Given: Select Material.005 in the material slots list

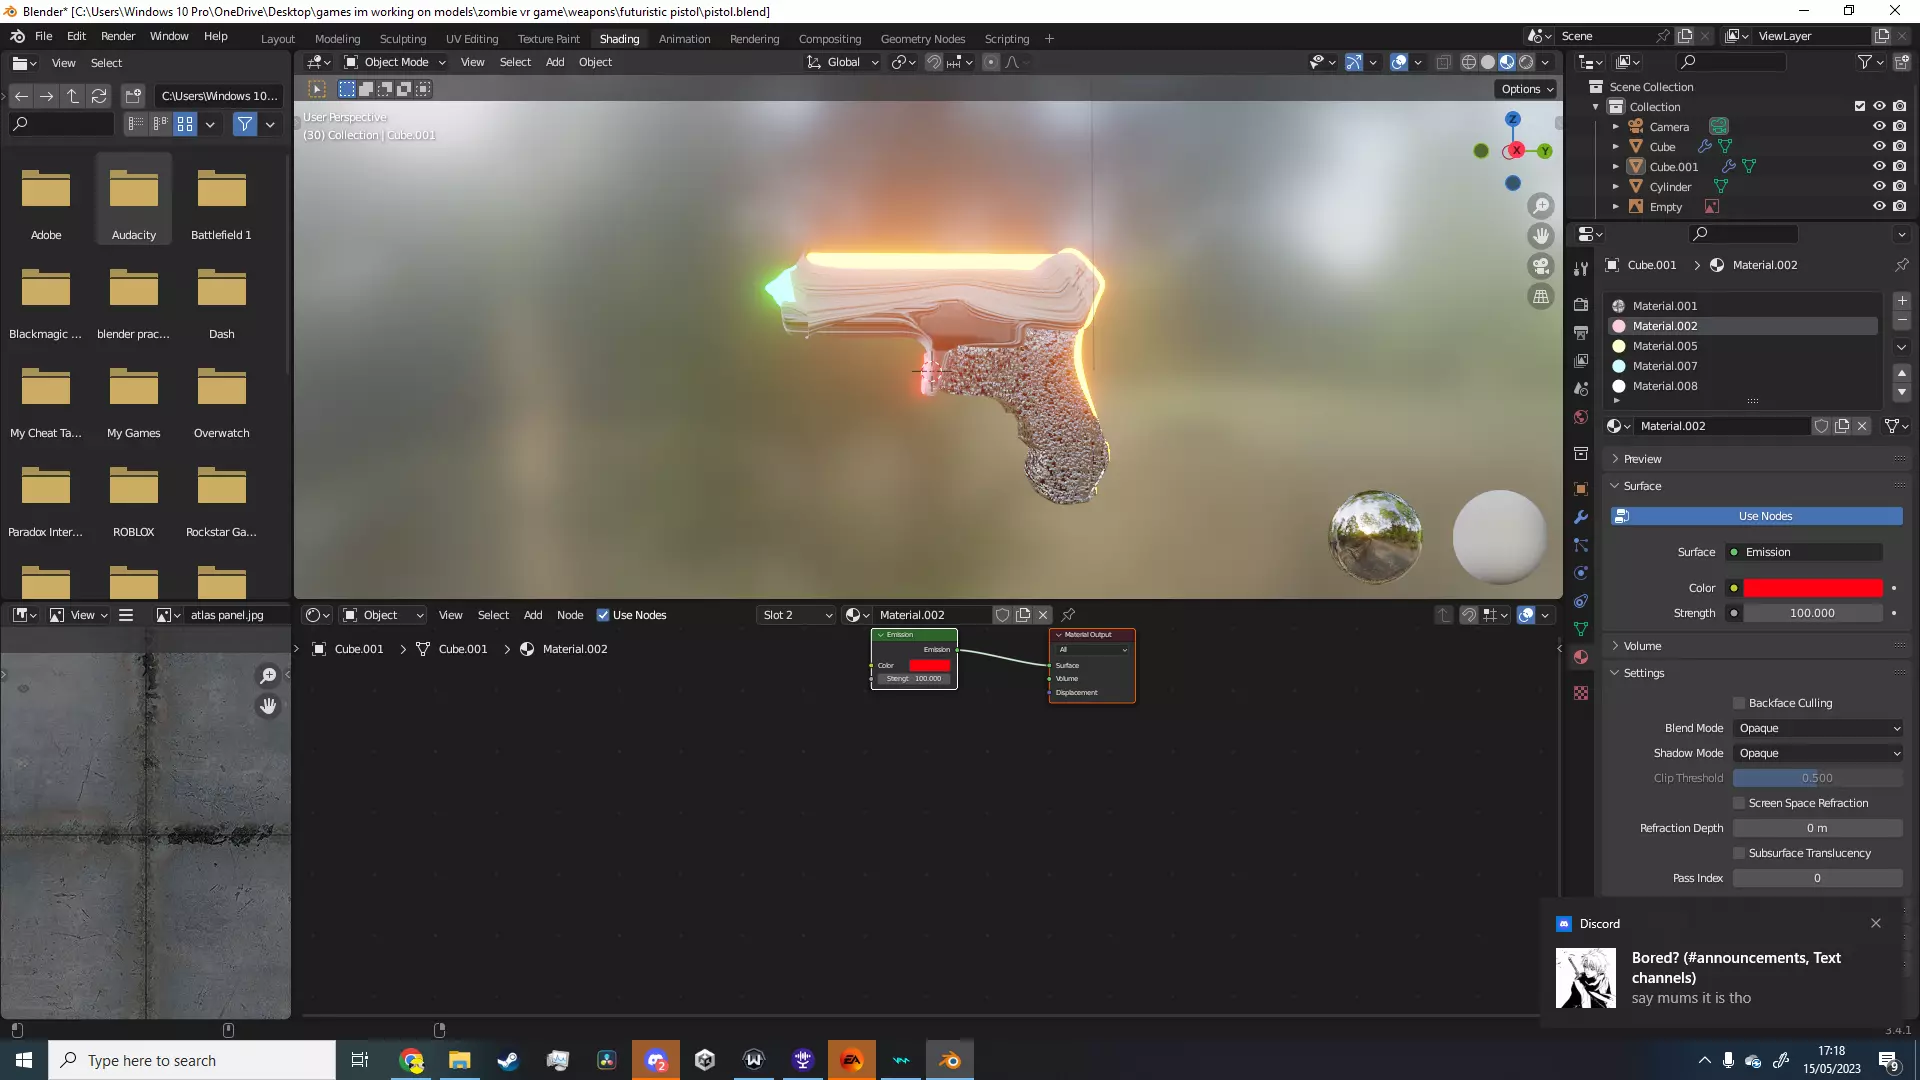Looking at the screenshot, I should tap(1741, 346).
